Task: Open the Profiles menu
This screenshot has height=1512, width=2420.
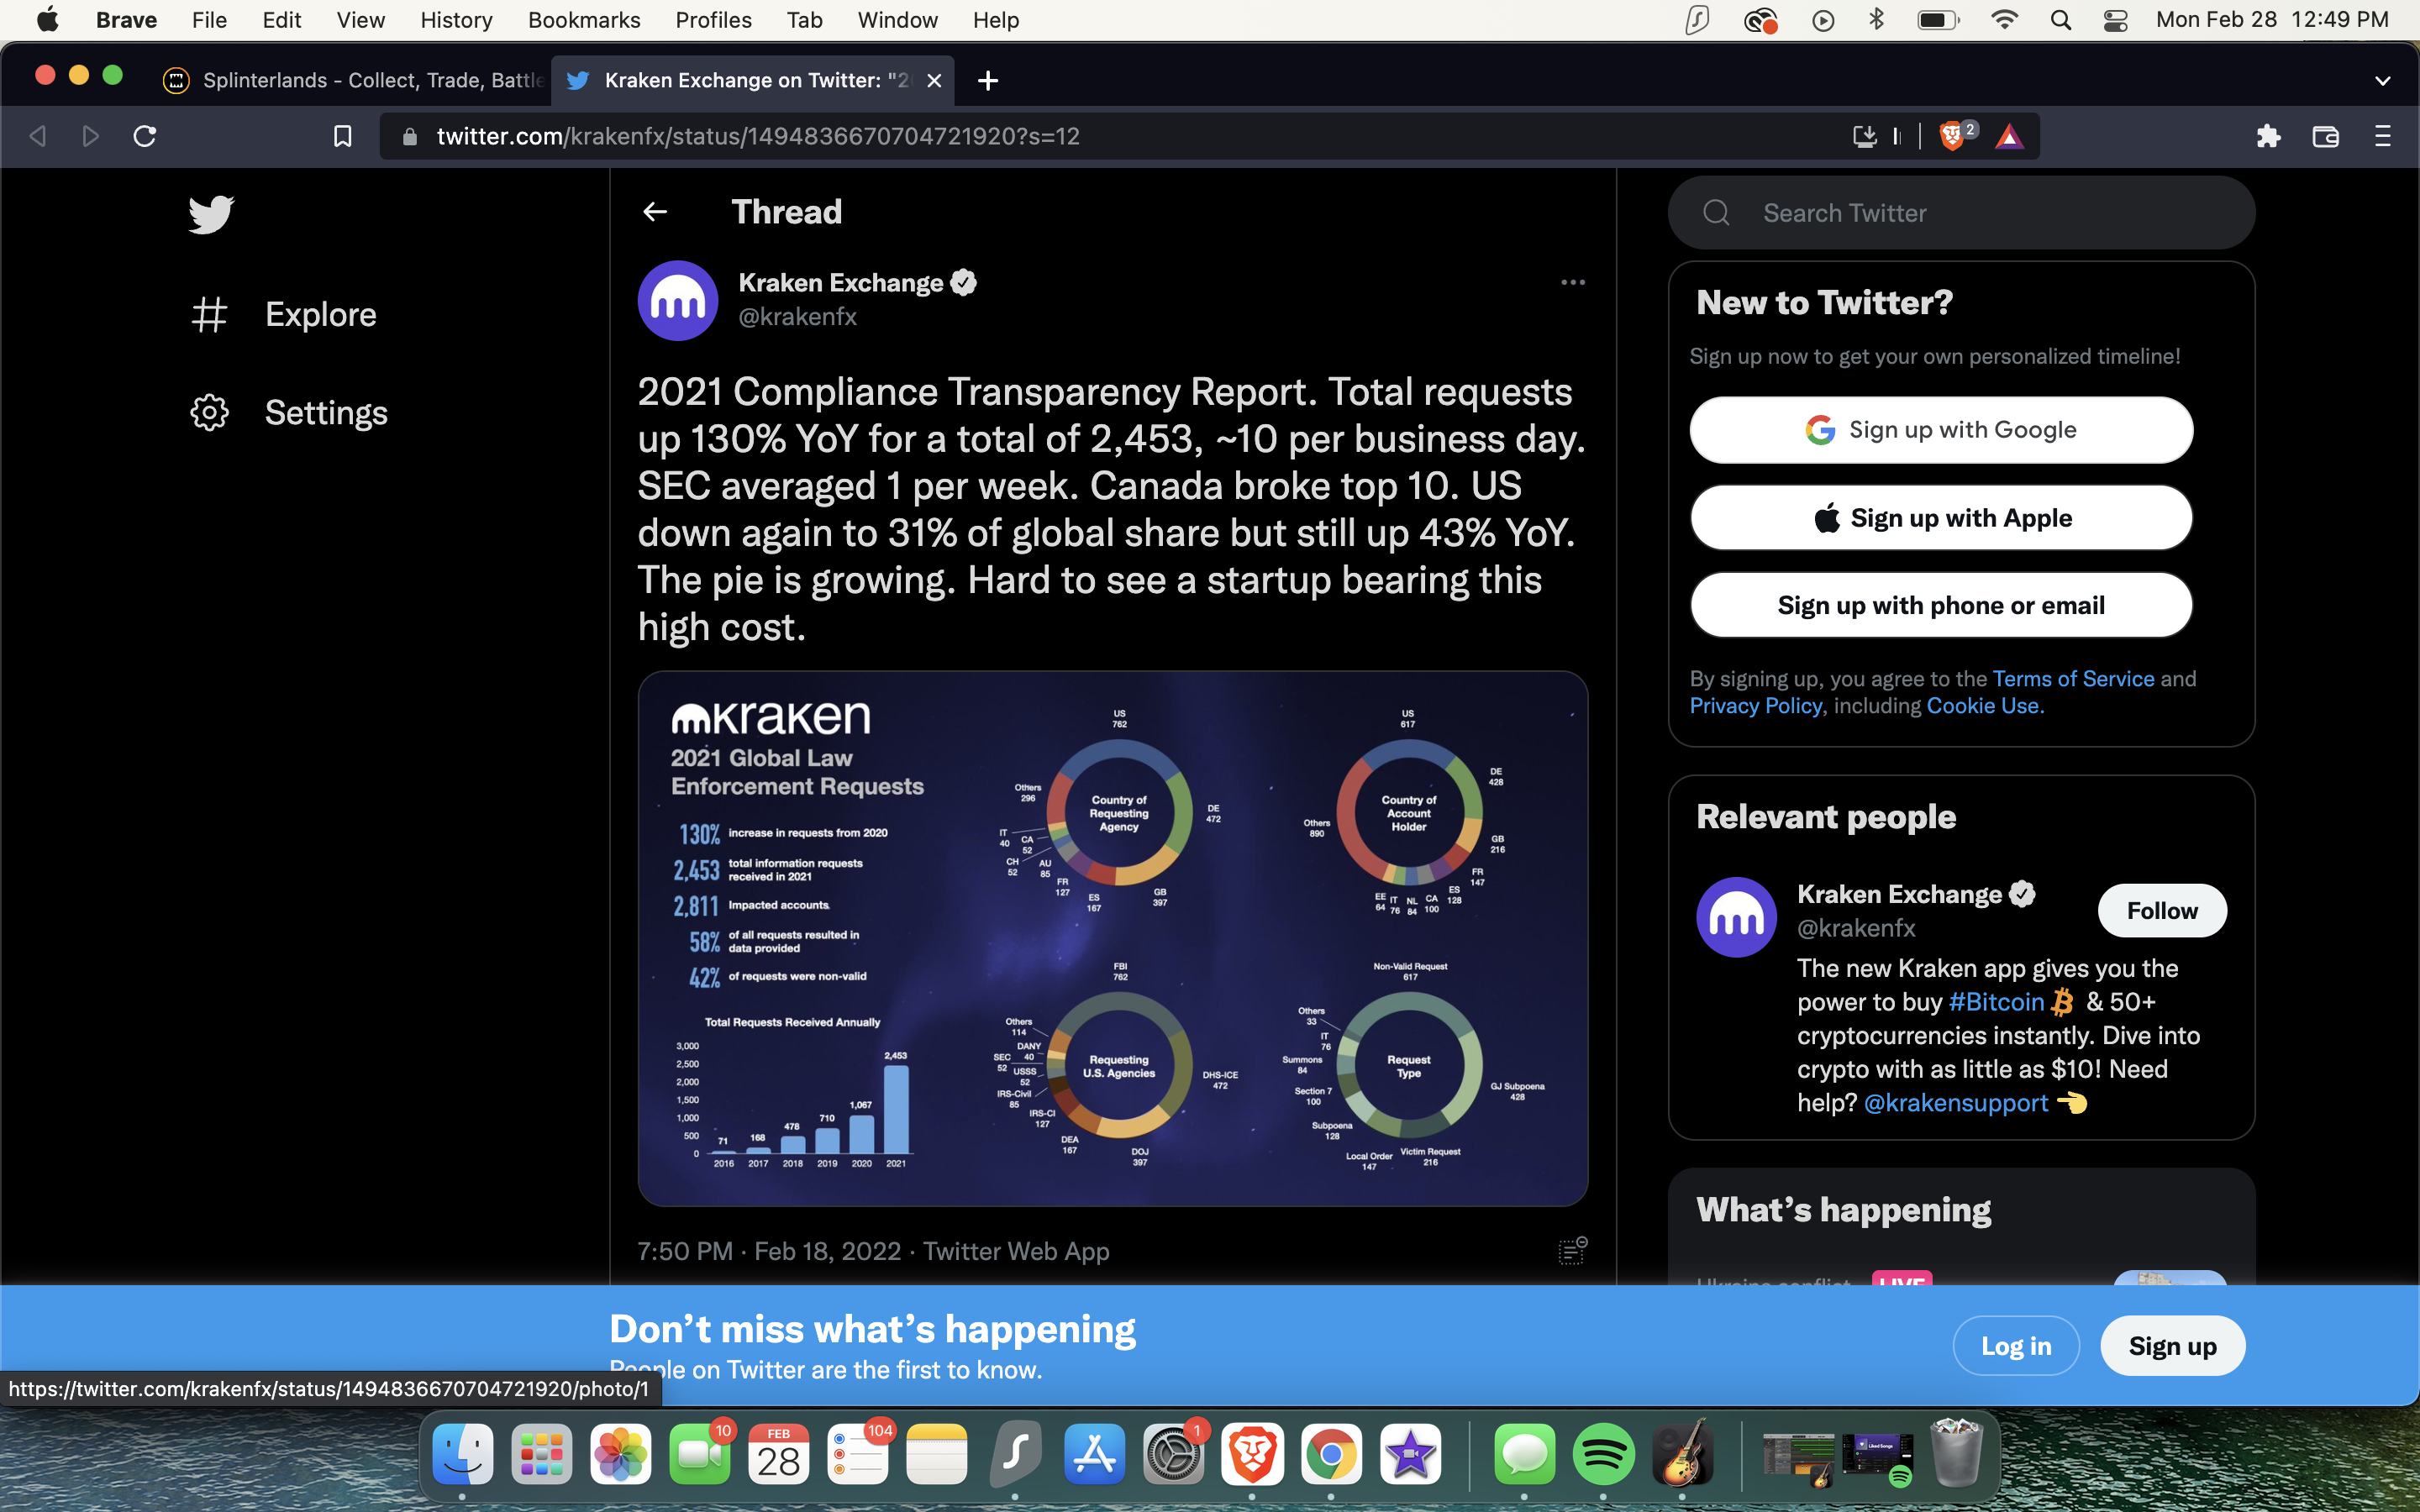Action: pos(714,20)
